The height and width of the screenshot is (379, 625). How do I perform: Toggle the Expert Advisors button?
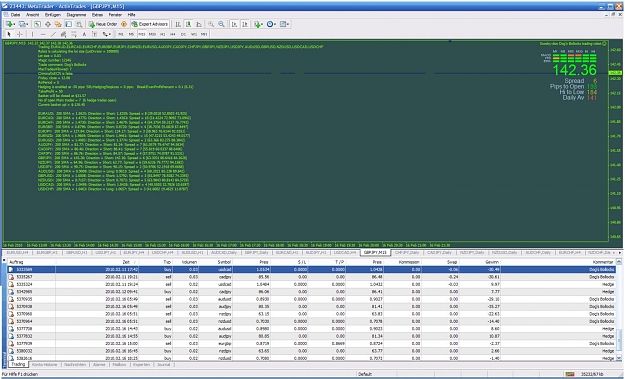(x=149, y=24)
